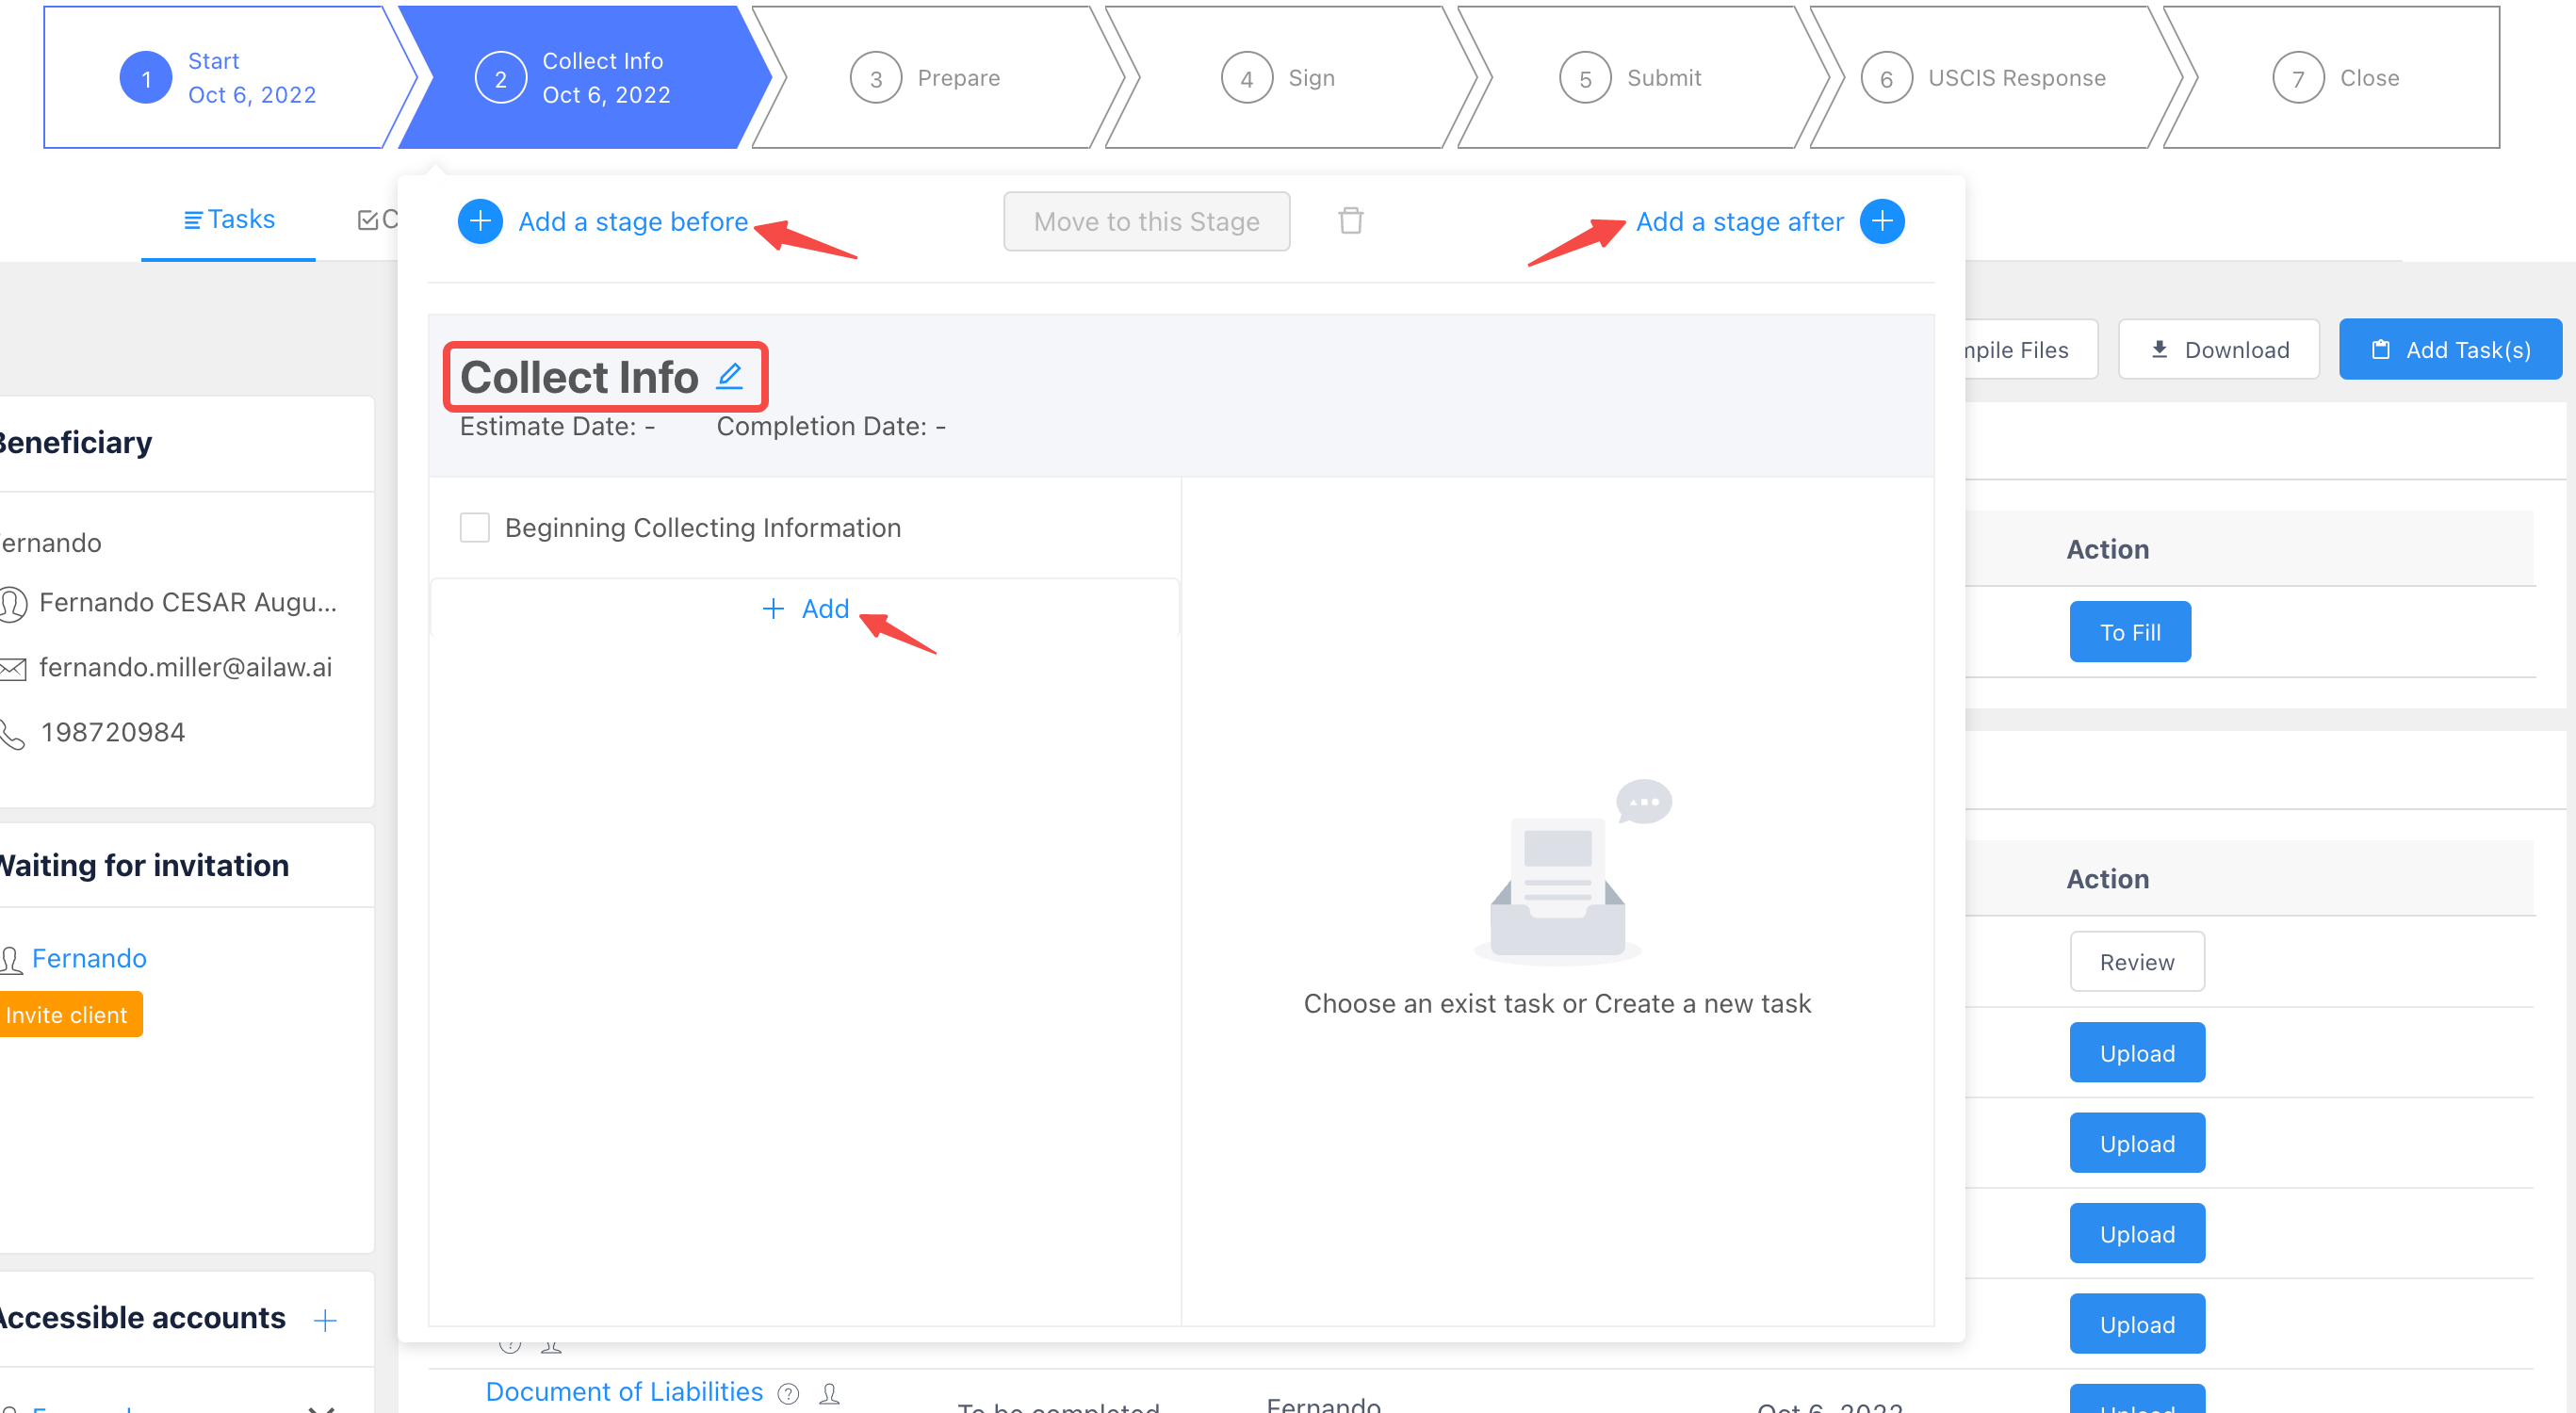2576x1413 pixels.
Task: Select the Start stage label
Action: (214, 61)
